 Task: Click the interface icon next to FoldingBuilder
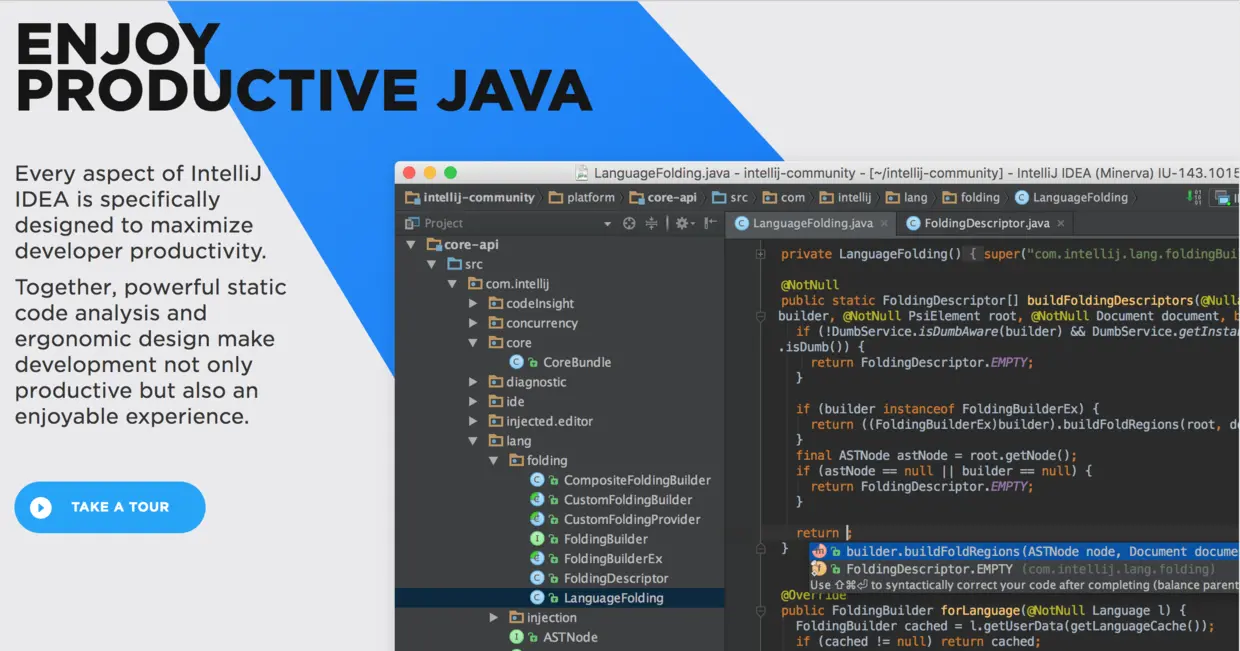point(537,538)
